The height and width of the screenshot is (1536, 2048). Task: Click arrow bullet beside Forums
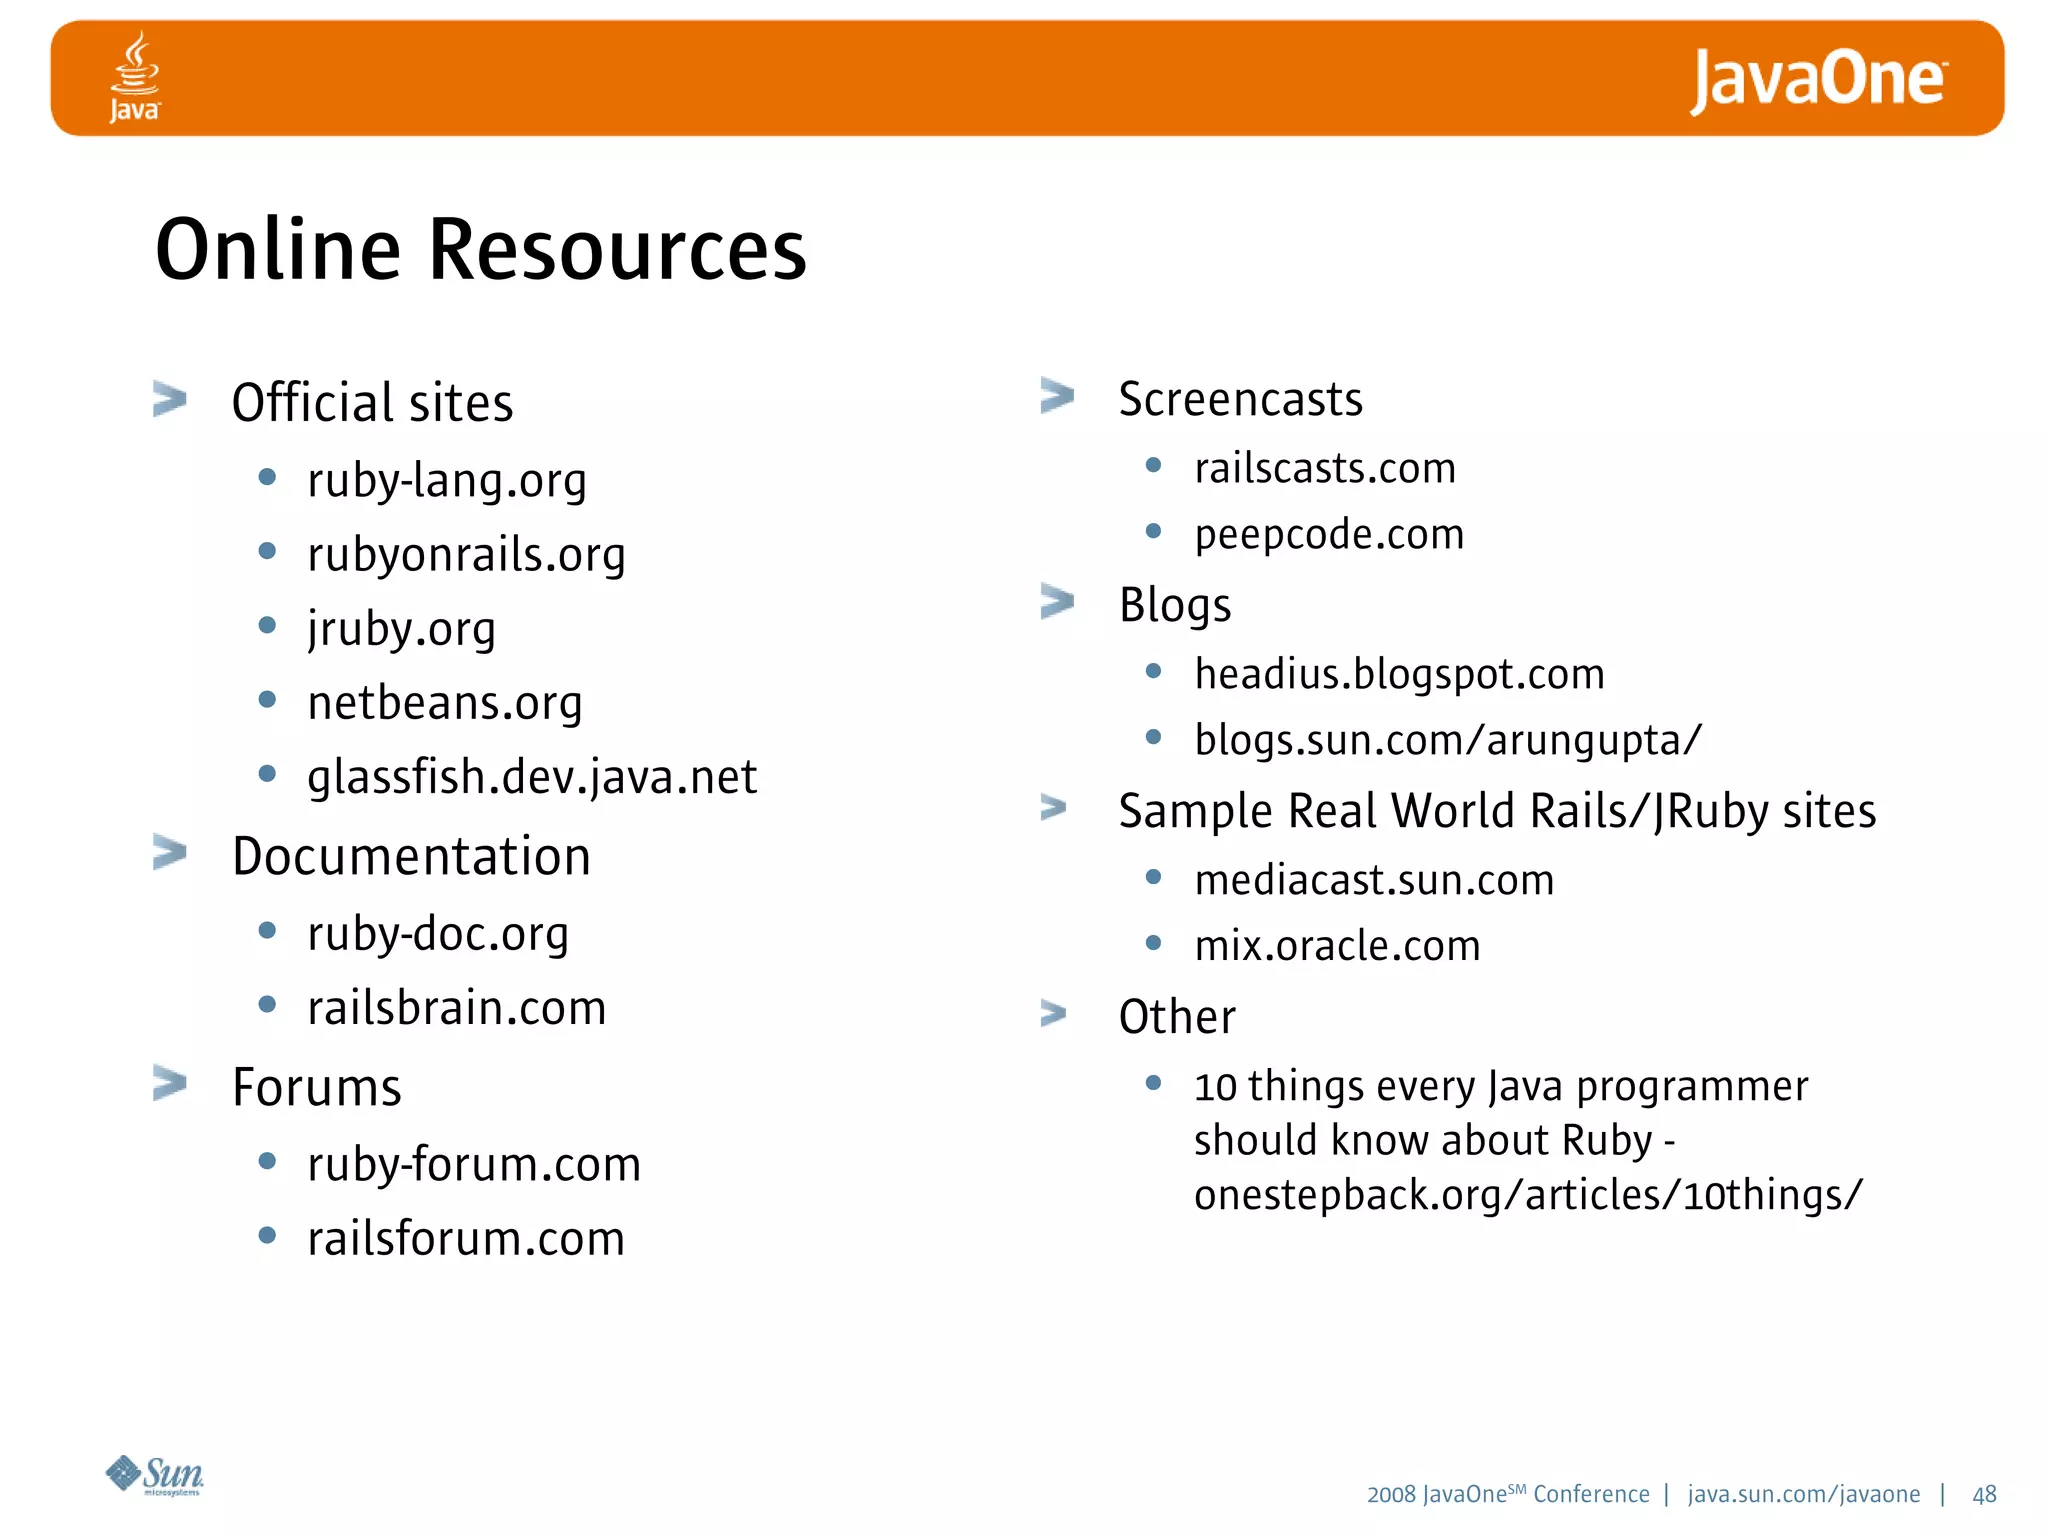click(x=170, y=1083)
